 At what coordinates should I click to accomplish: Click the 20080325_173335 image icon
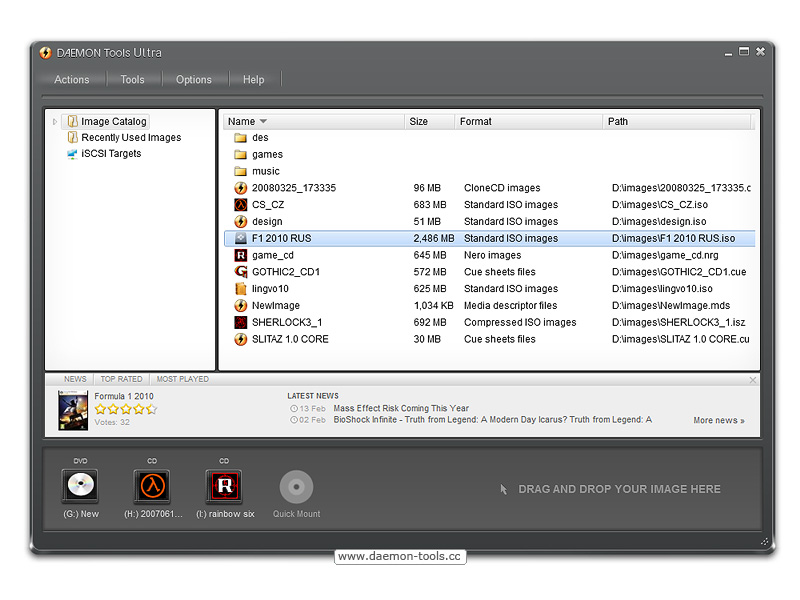(240, 188)
